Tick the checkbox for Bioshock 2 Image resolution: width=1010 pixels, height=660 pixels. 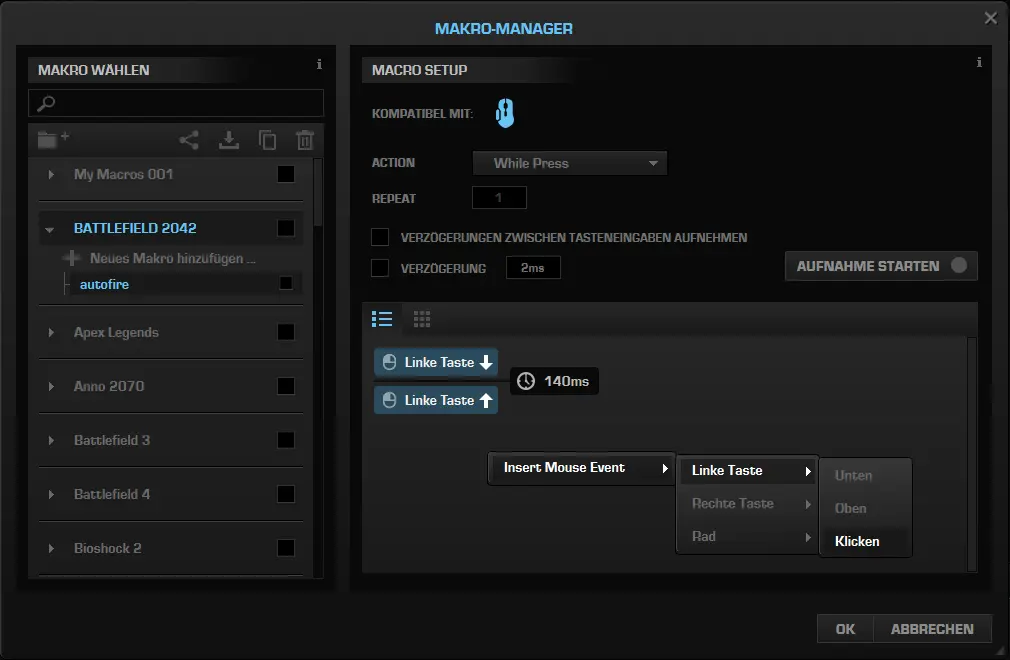coord(286,549)
